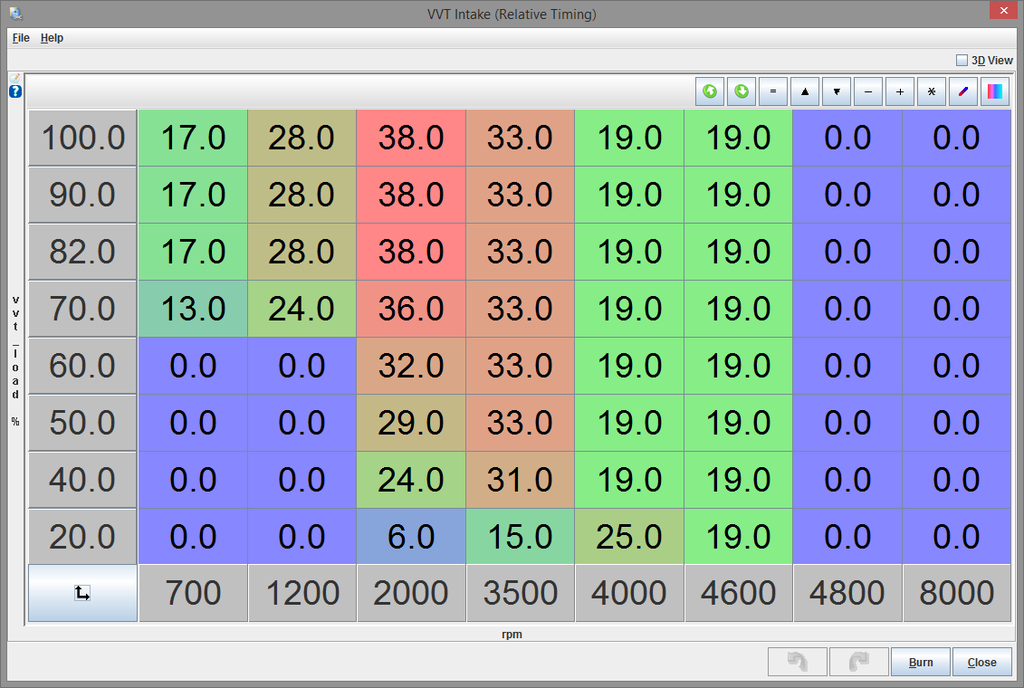Select the 2000 rpm axis header cell
1024x688 pixels.
point(411,593)
